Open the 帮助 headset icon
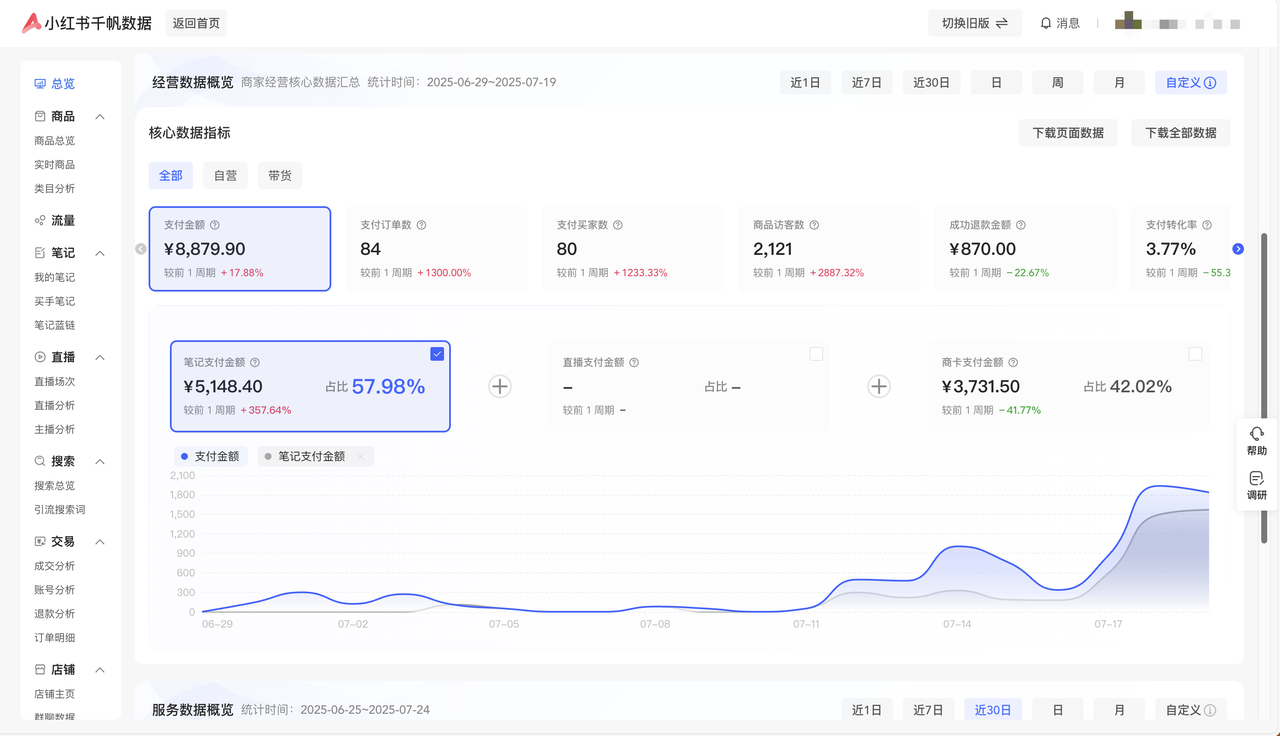Viewport: 1280px width, 736px height. tap(1257, 434)
